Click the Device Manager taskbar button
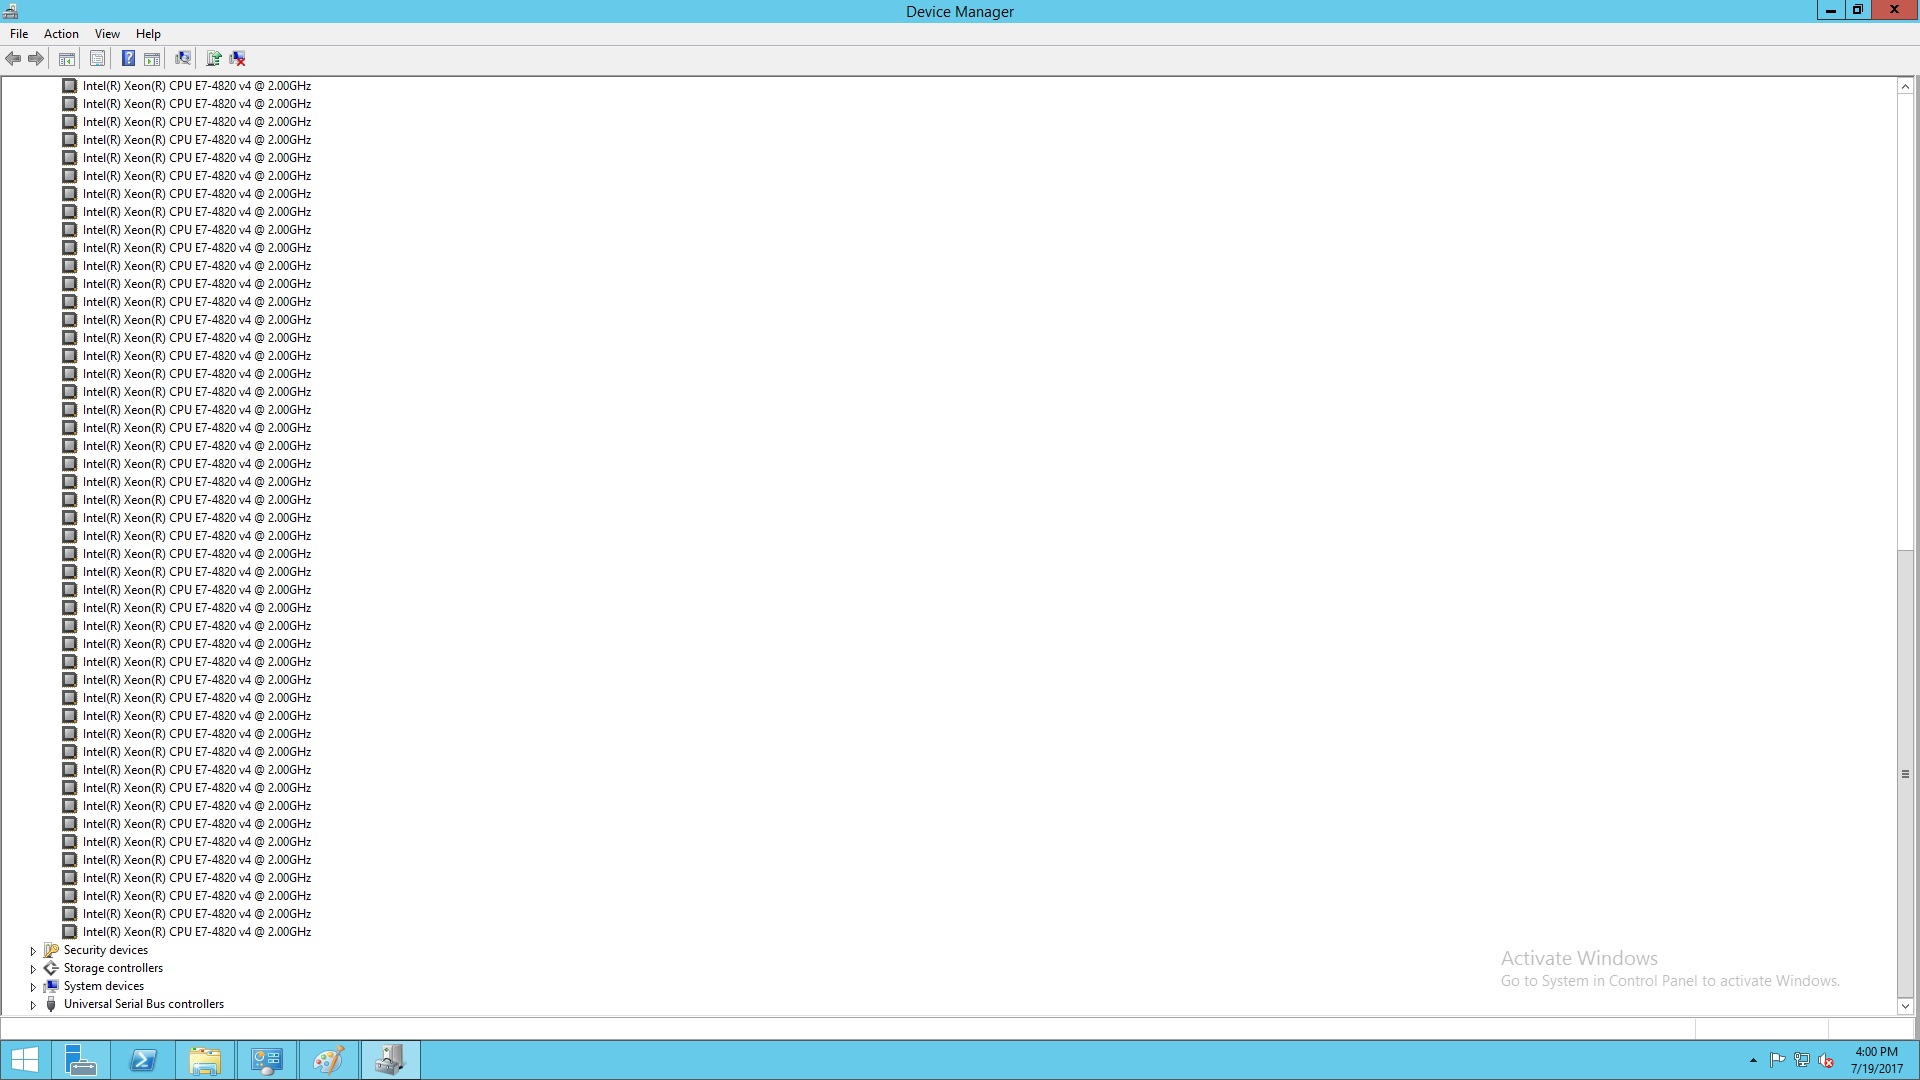The width and height of the screenshot is (1920, 1080). tap(391, 1060)
